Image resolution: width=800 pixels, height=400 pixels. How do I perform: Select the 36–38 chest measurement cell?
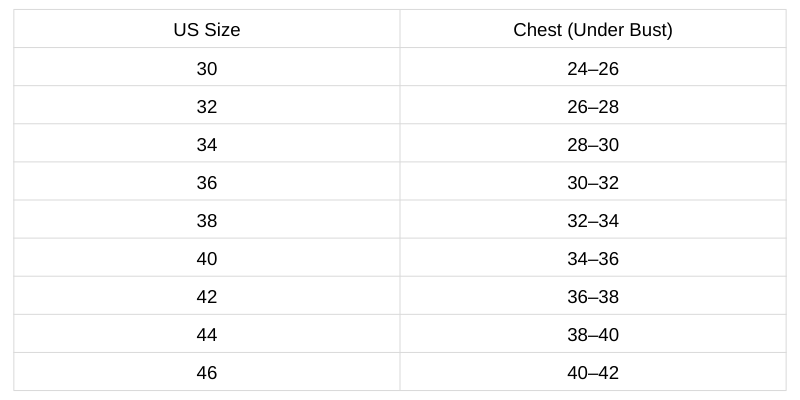tap(593, 297)
